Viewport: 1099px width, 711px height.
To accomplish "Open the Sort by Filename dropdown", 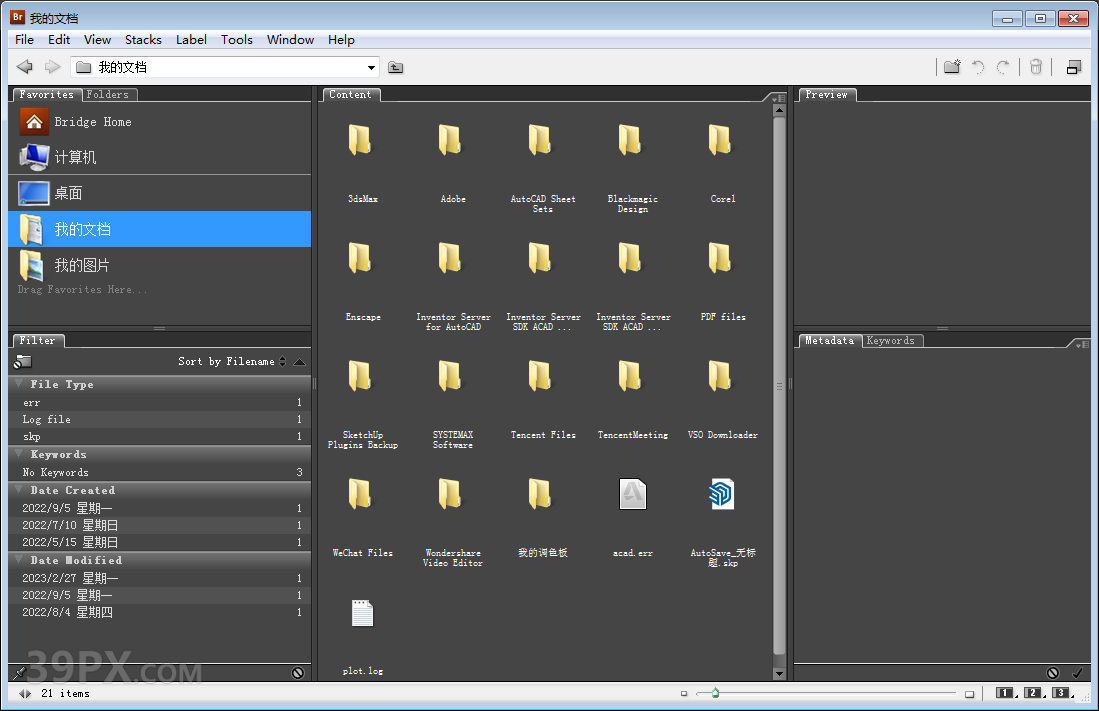I will (225, 361).
